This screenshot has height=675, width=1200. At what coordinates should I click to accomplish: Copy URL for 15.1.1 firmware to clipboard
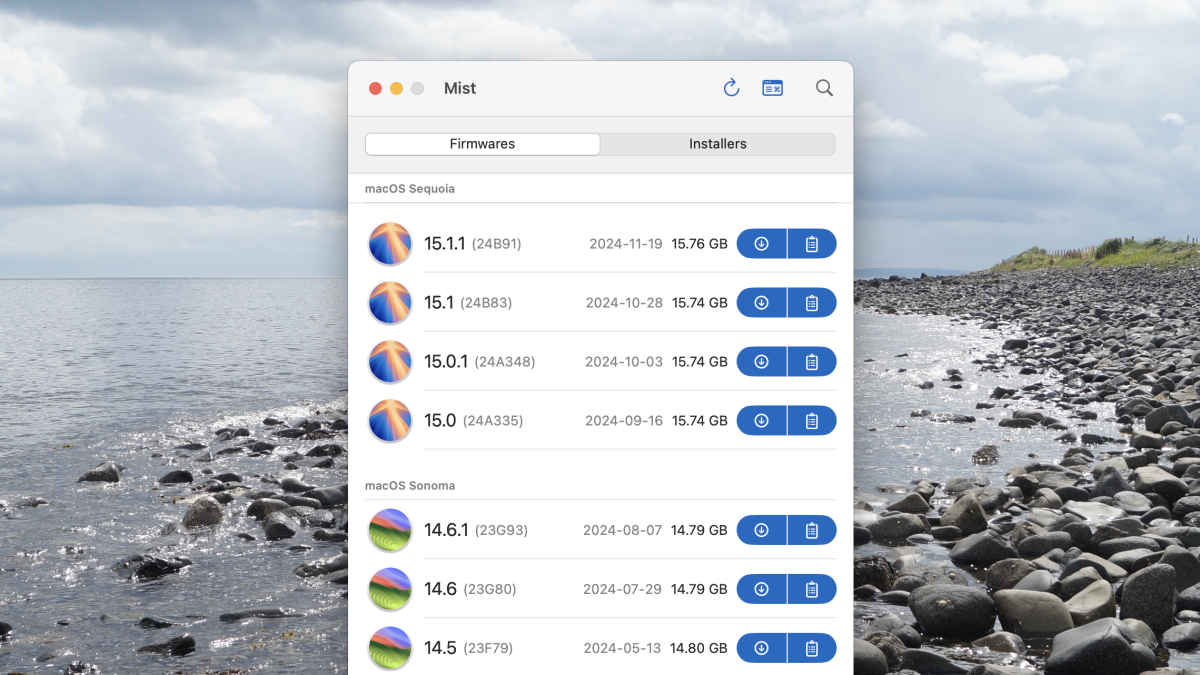pos(812,244)
